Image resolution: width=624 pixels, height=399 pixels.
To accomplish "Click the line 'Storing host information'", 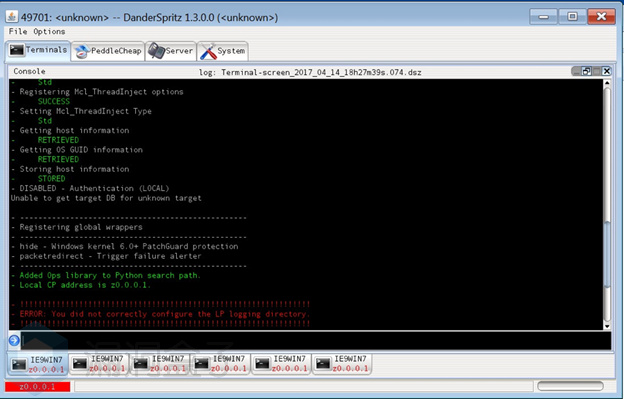I will click(x=74, y=169).
